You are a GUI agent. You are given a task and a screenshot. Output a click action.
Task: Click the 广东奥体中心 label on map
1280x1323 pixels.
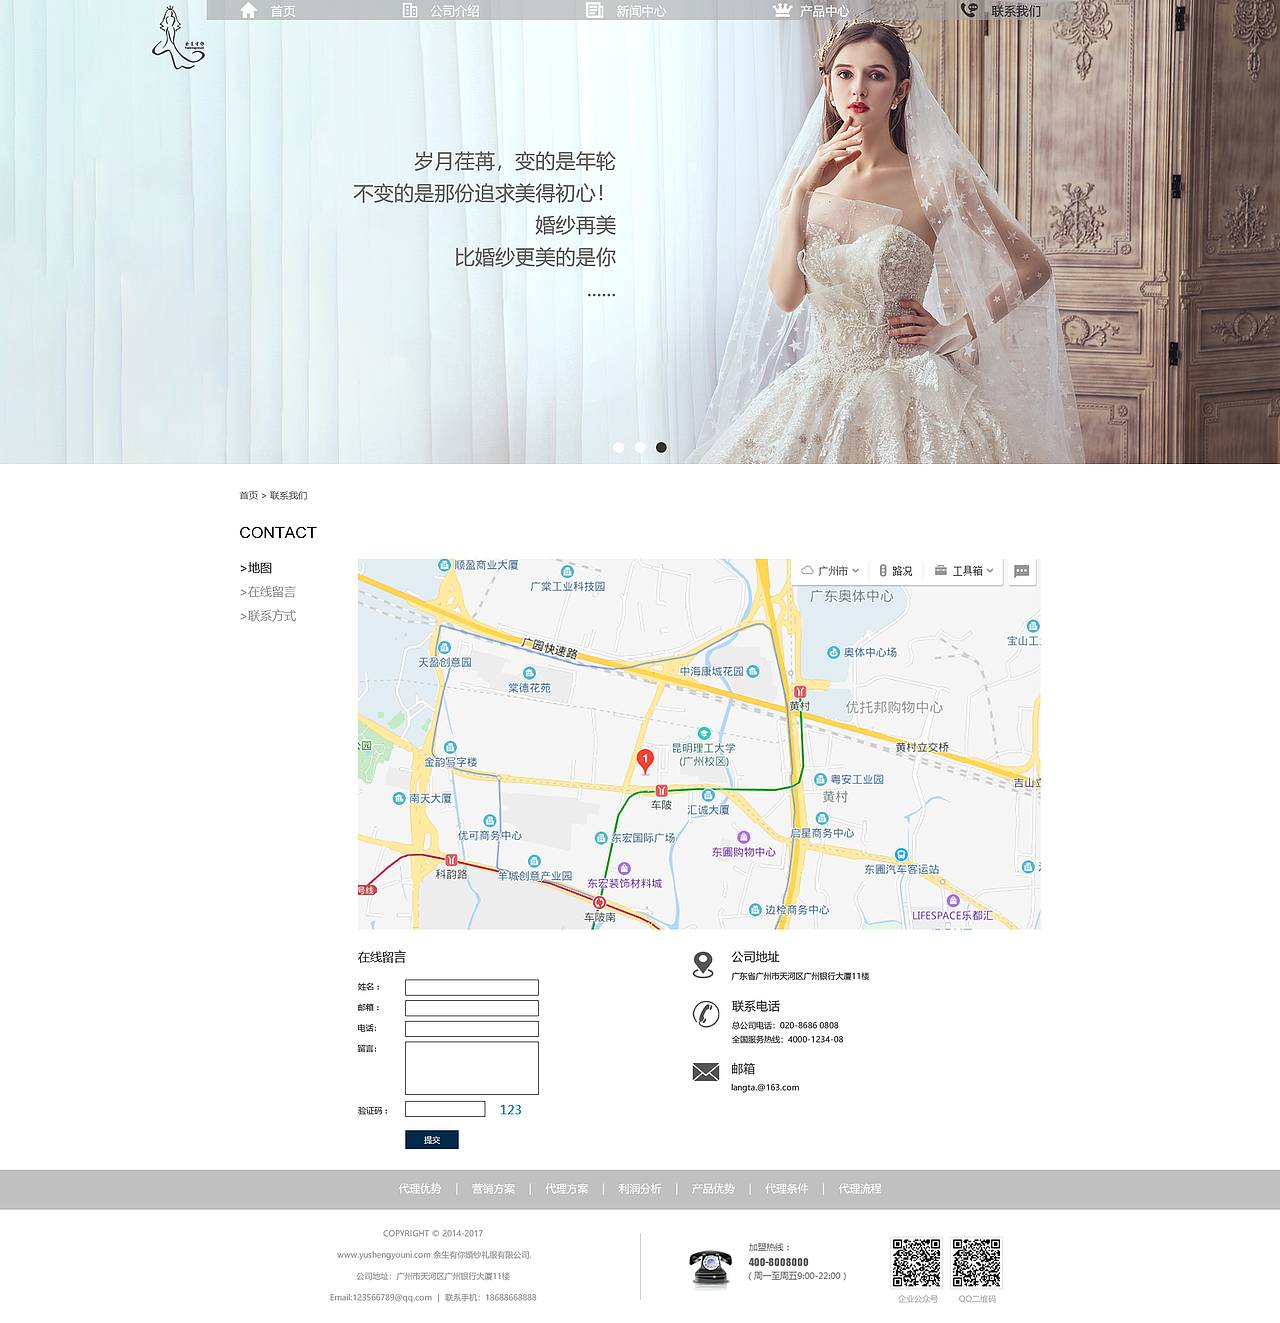click(x=852, y=596)
